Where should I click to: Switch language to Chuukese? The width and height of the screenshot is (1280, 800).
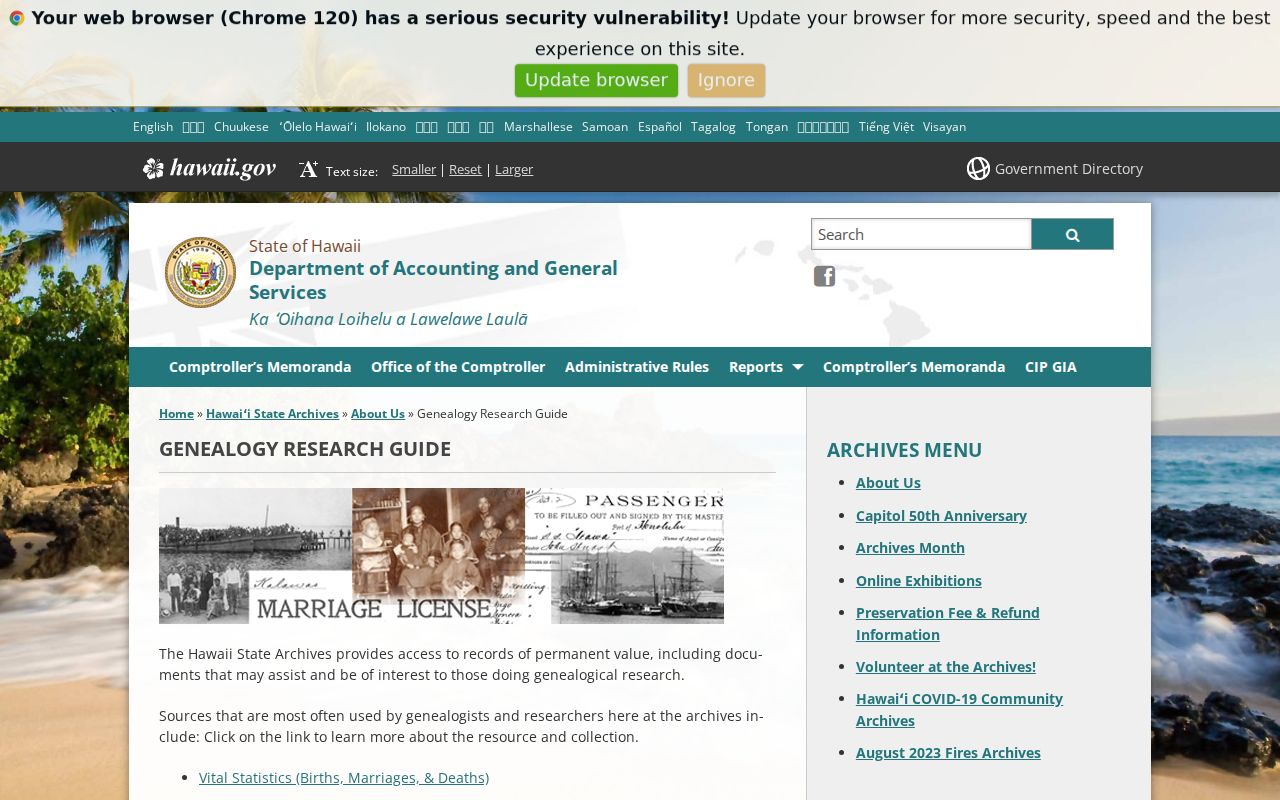click(241, 126)
